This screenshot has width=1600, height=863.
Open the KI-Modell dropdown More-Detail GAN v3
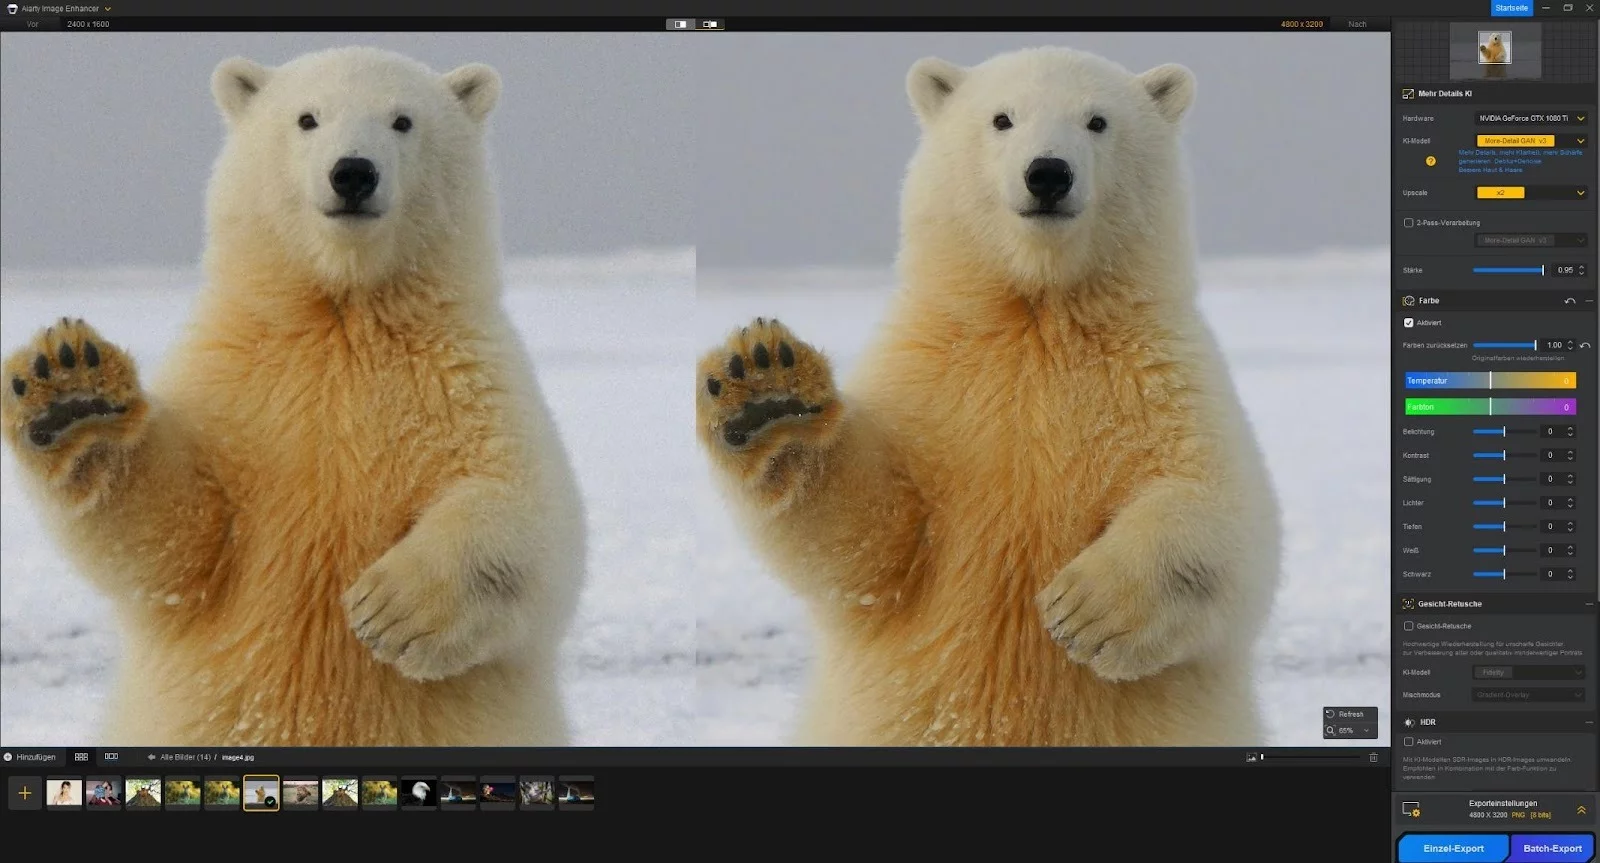(x=1531, y=141)
